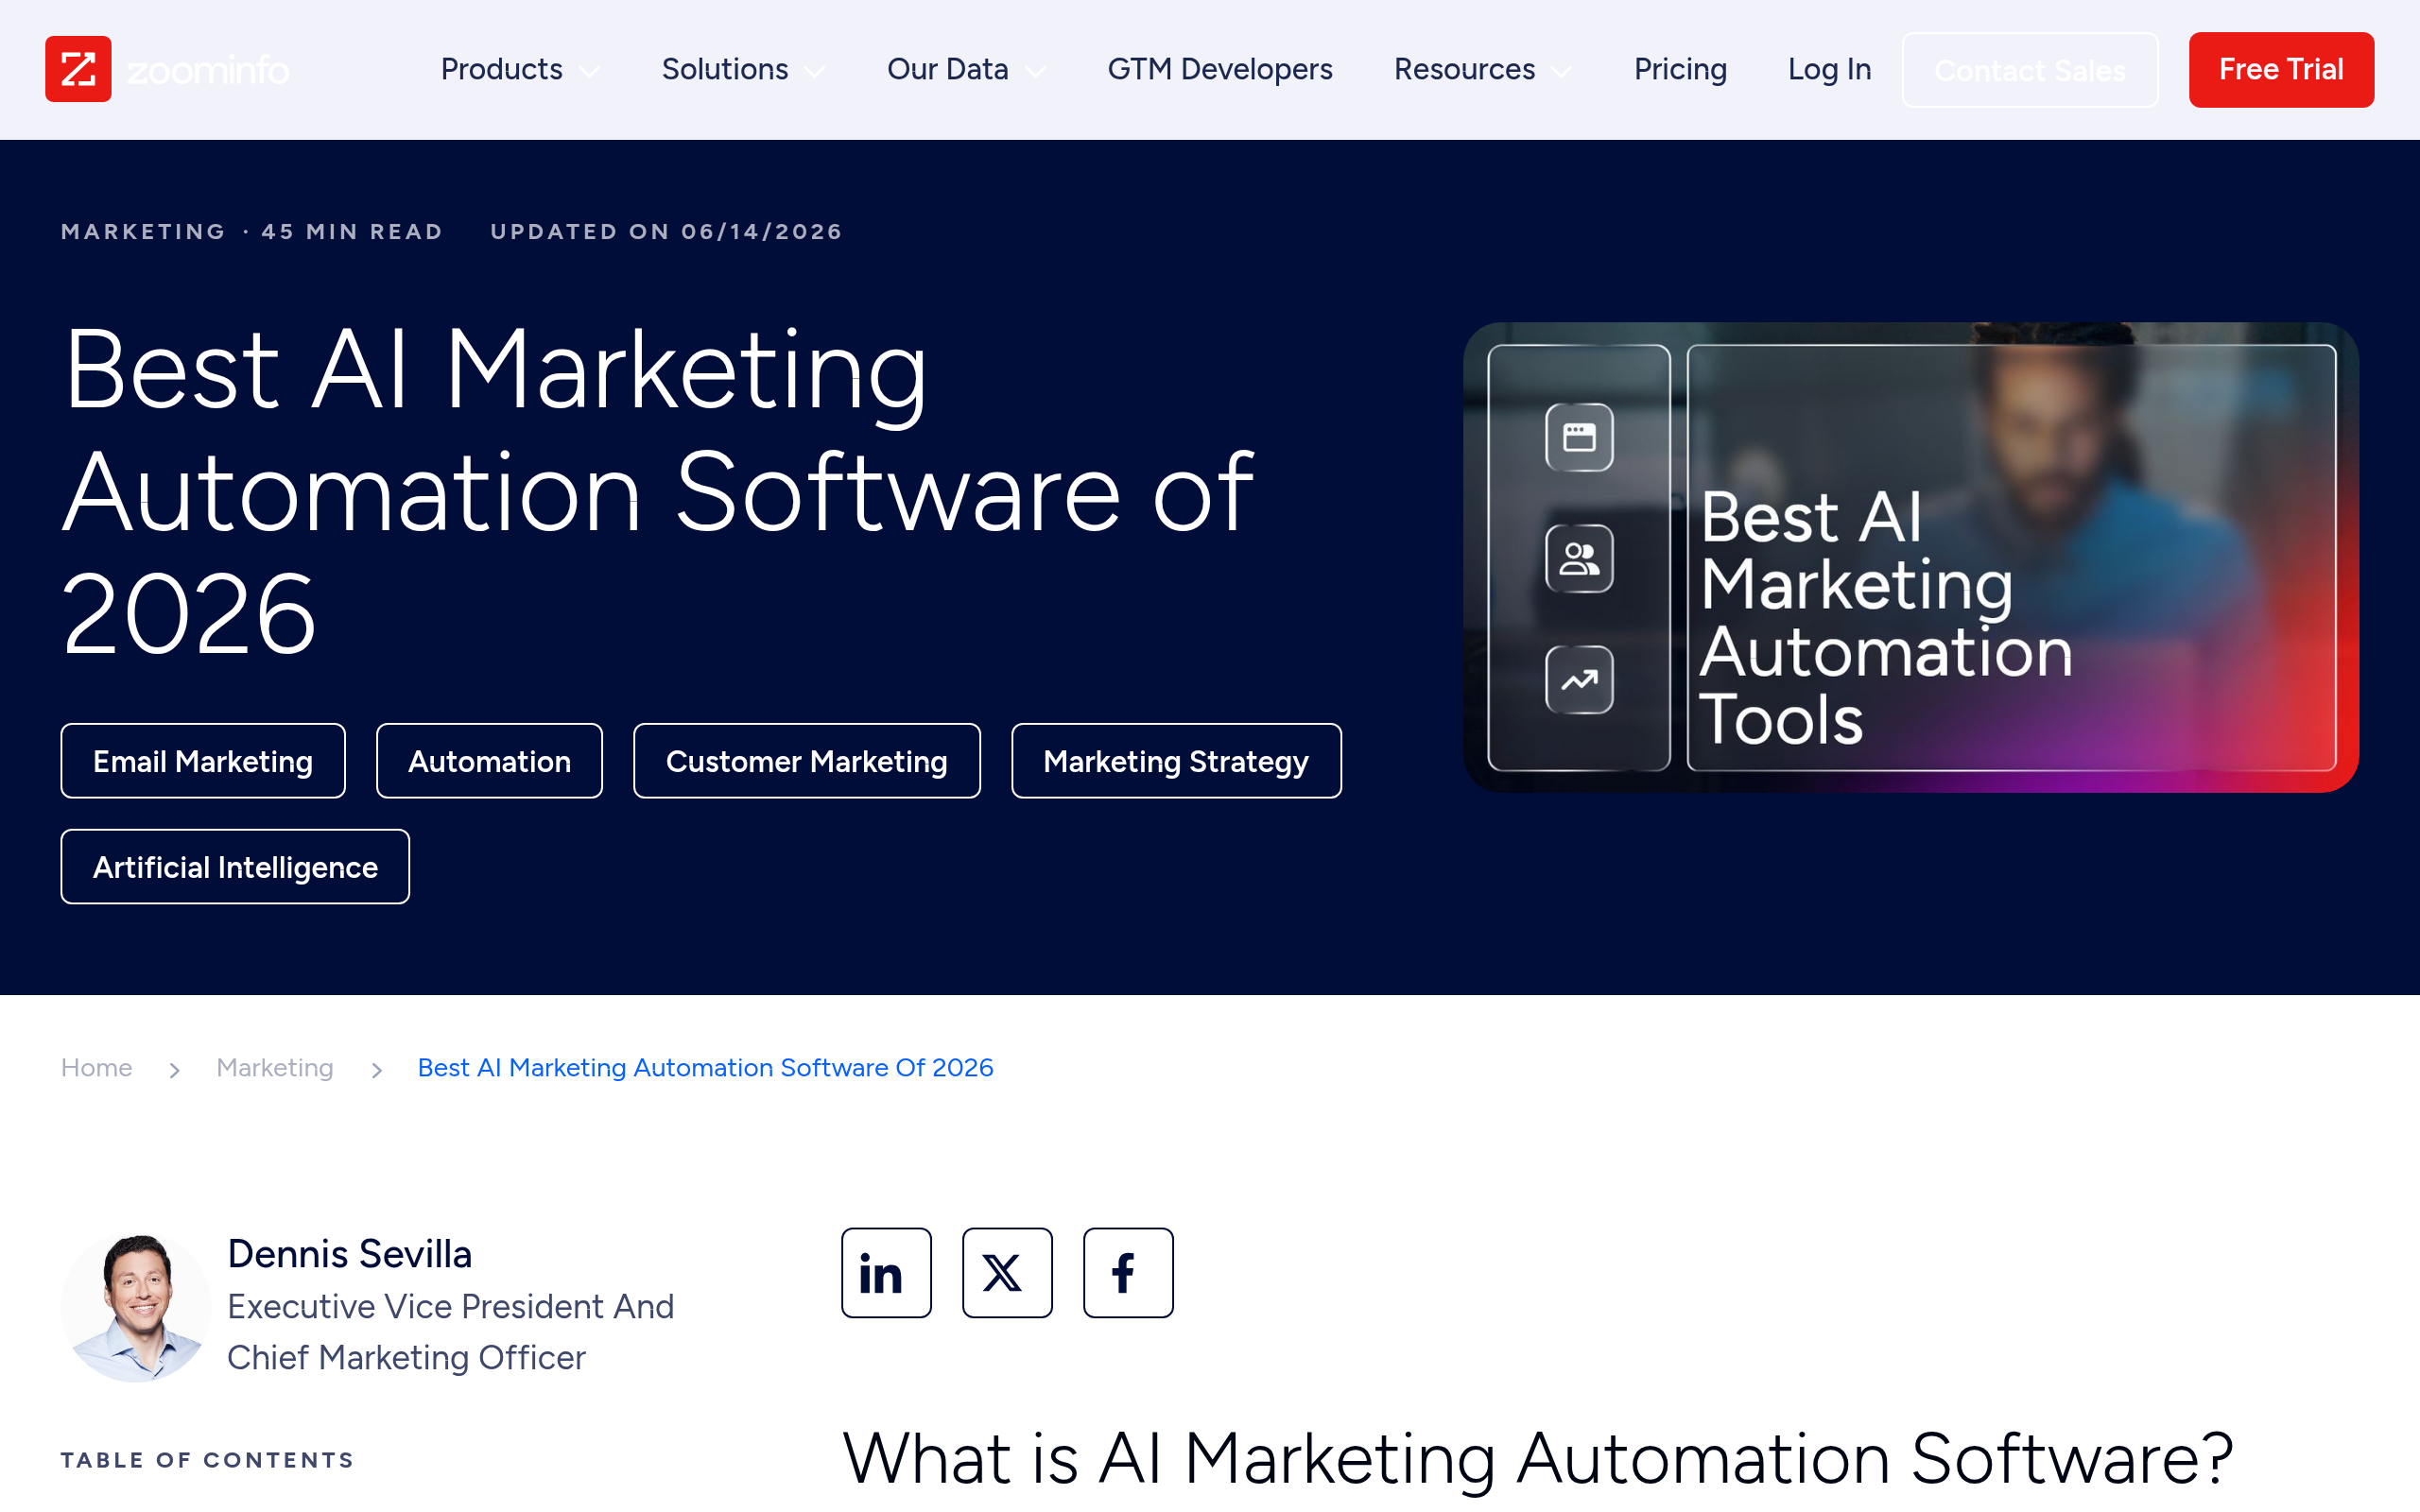Open the Our Data menu
This screenshot has width=2420, height=1512.
pyautogui.click(x=947, y=69)
